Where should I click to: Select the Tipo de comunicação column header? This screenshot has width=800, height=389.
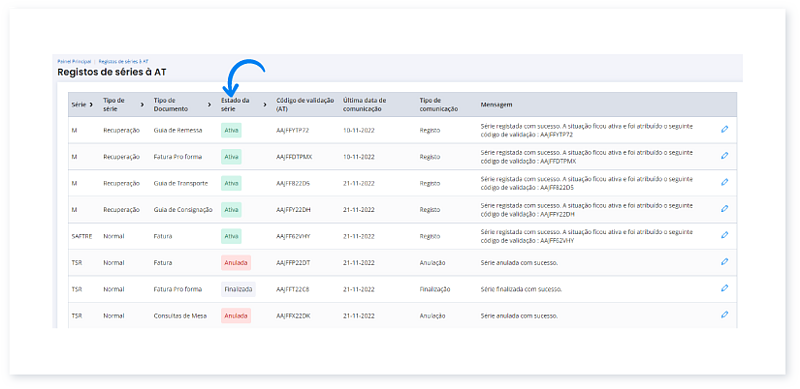tap(438, 105)
